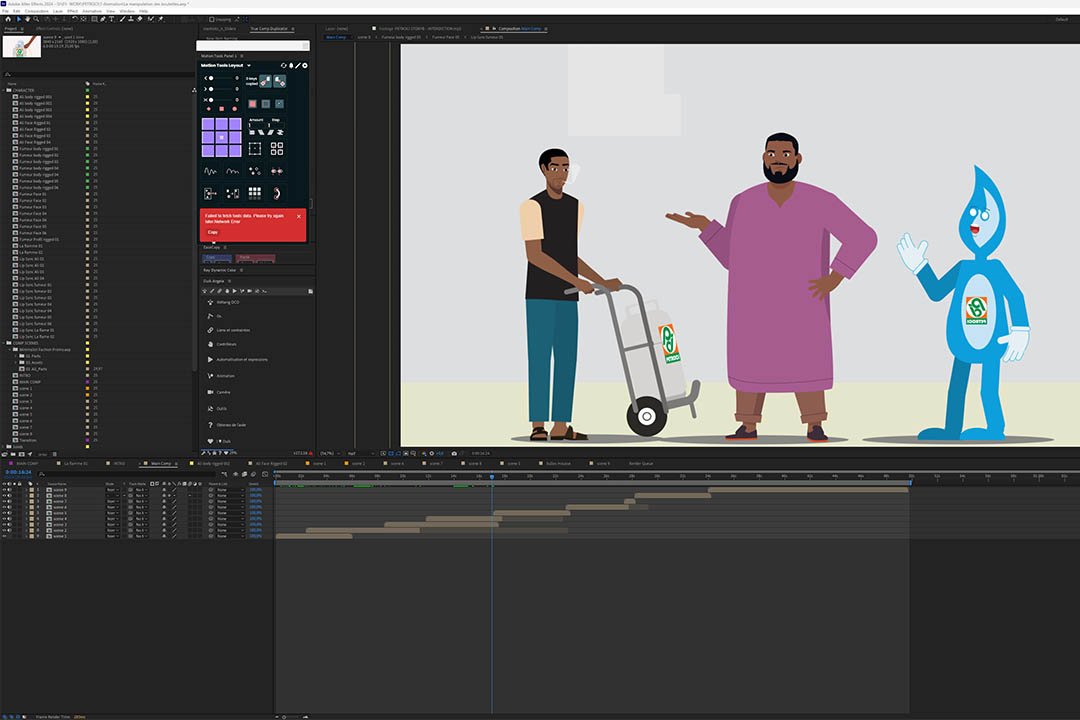Click the snapshot camera icon under viewer
Screen dimensions: 1080x720
click(x=454, y=453)
